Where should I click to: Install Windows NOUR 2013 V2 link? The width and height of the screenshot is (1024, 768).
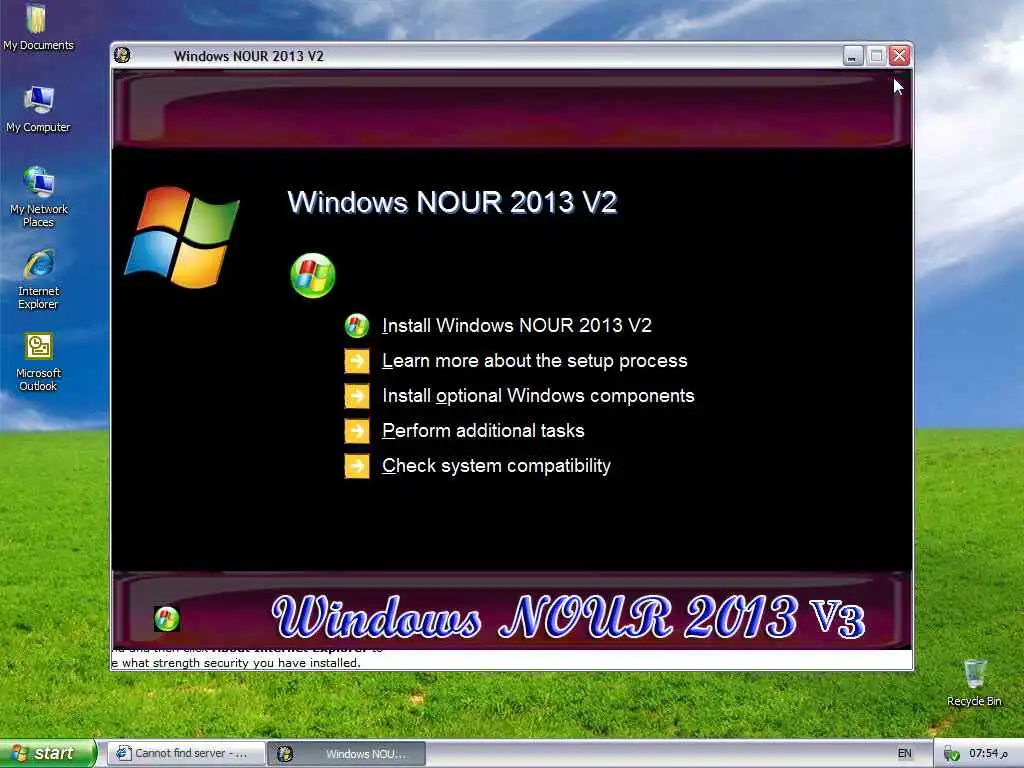pyautogui.click(x=517, y=325)
